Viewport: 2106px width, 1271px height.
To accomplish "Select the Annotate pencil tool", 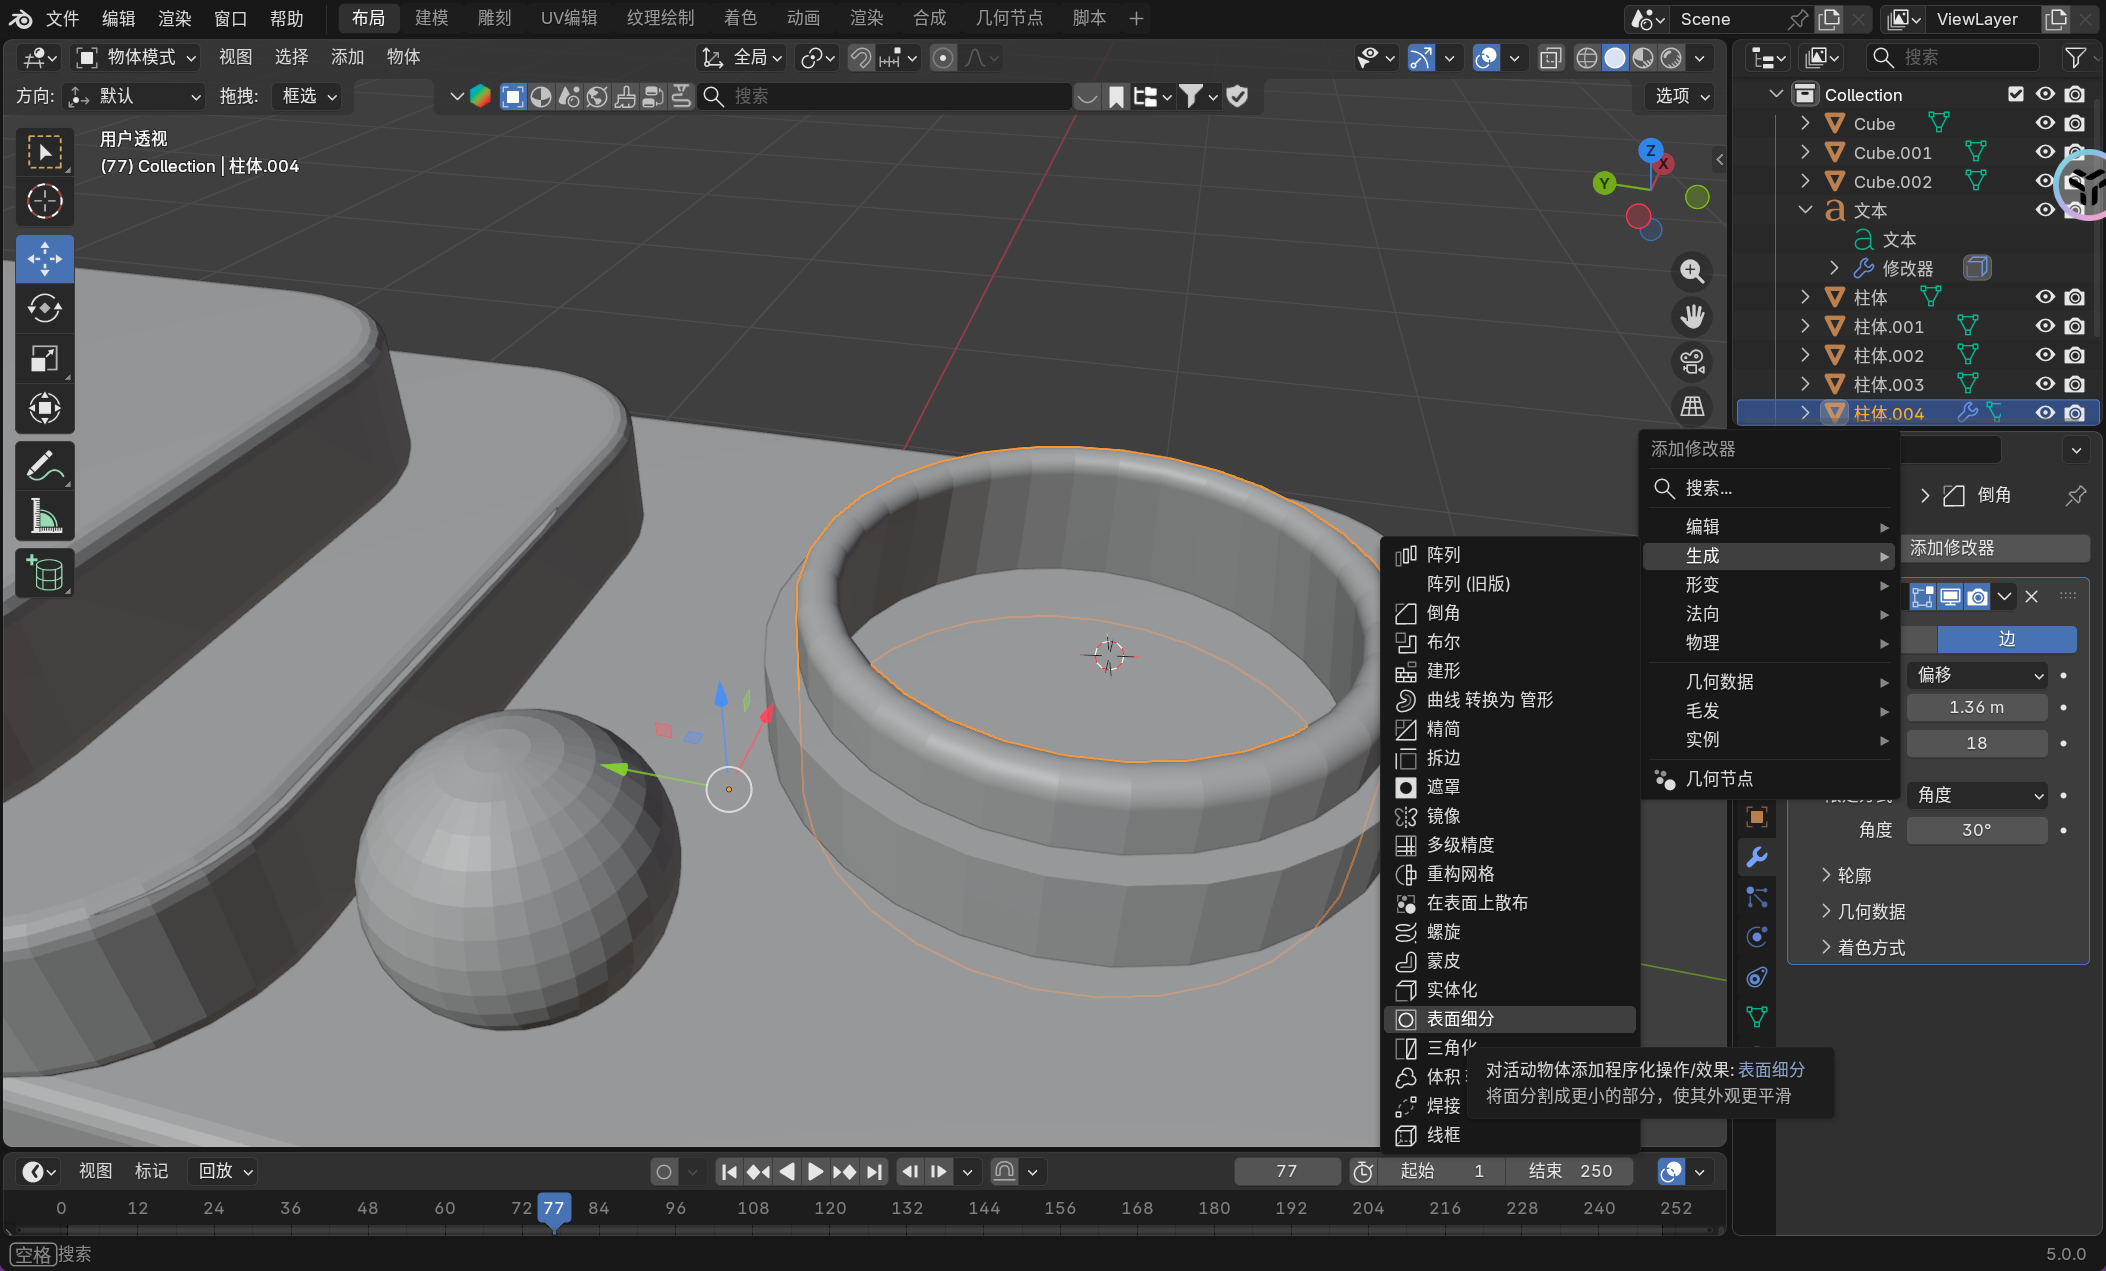I will 45,466.
